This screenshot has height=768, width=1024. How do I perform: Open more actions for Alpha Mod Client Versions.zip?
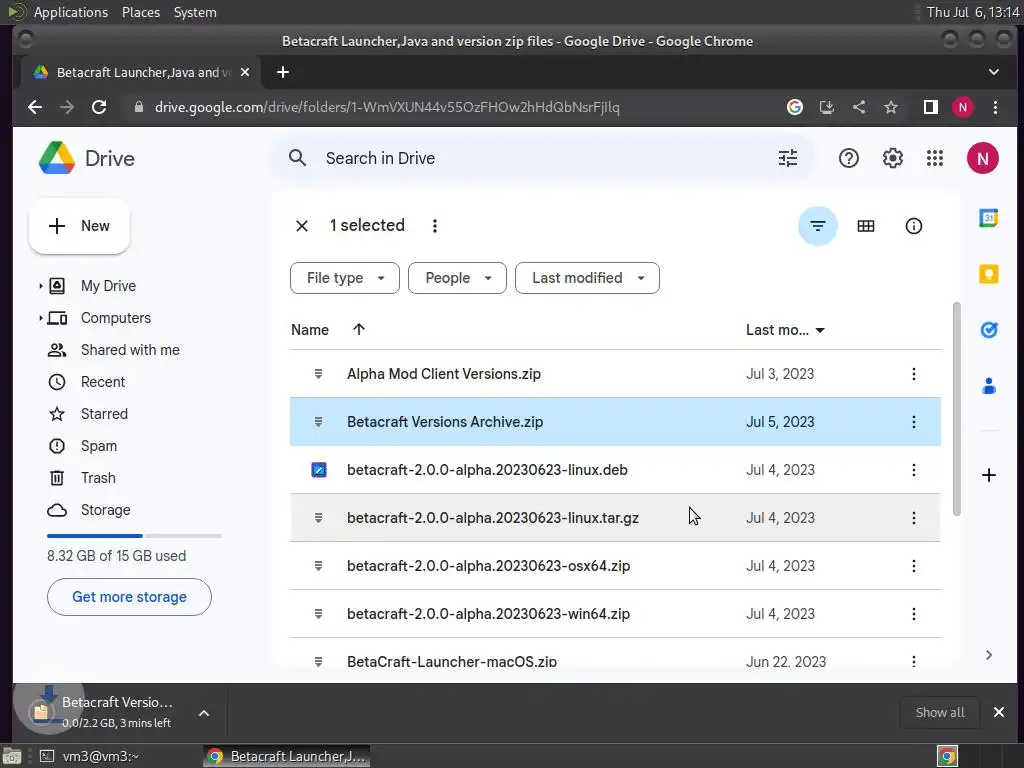(x=913, y=374)
